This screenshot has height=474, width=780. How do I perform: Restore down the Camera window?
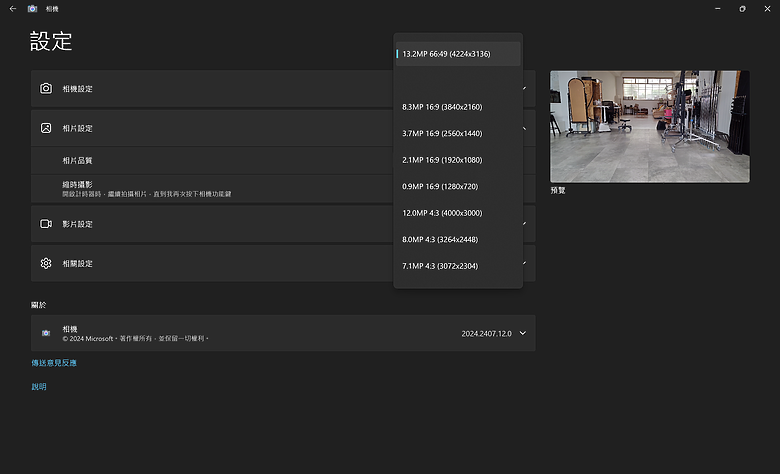coord(742,8)
